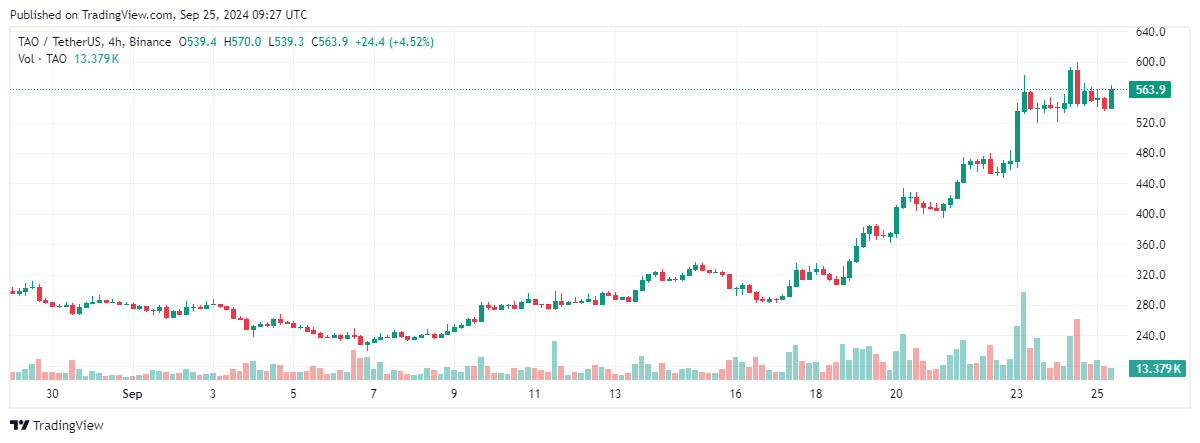Click the 480.0 price axis label
The width and height of the screenshot is (1200, 443).
tap(1151, 153)
